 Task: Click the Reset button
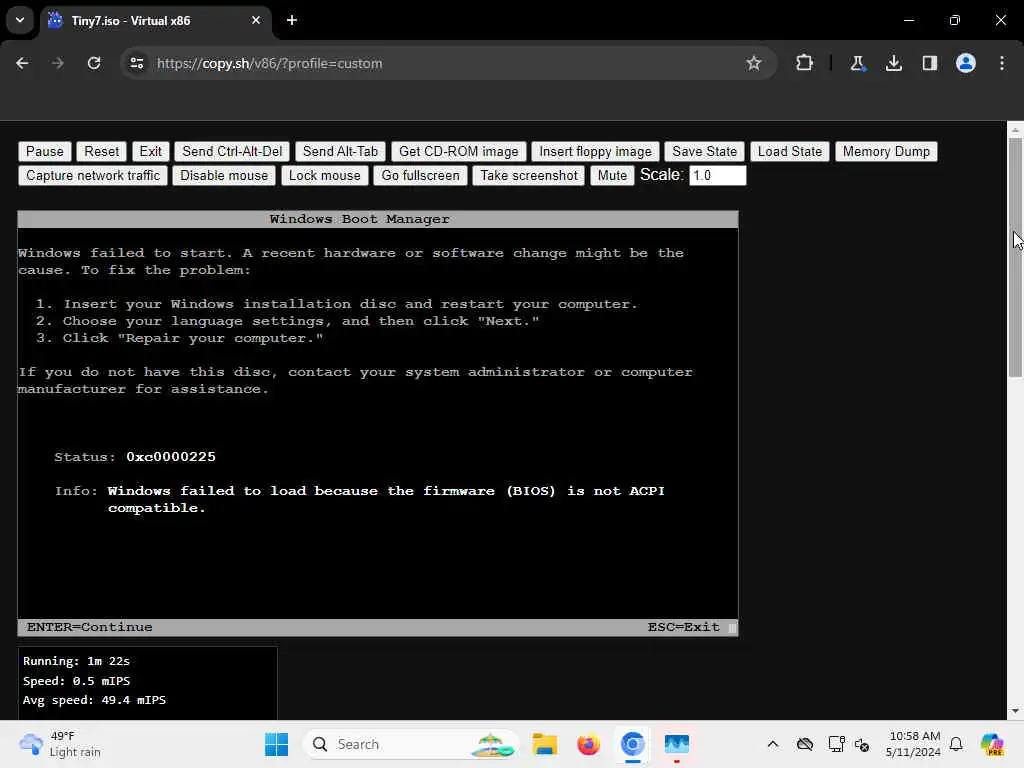click(101, 152)
